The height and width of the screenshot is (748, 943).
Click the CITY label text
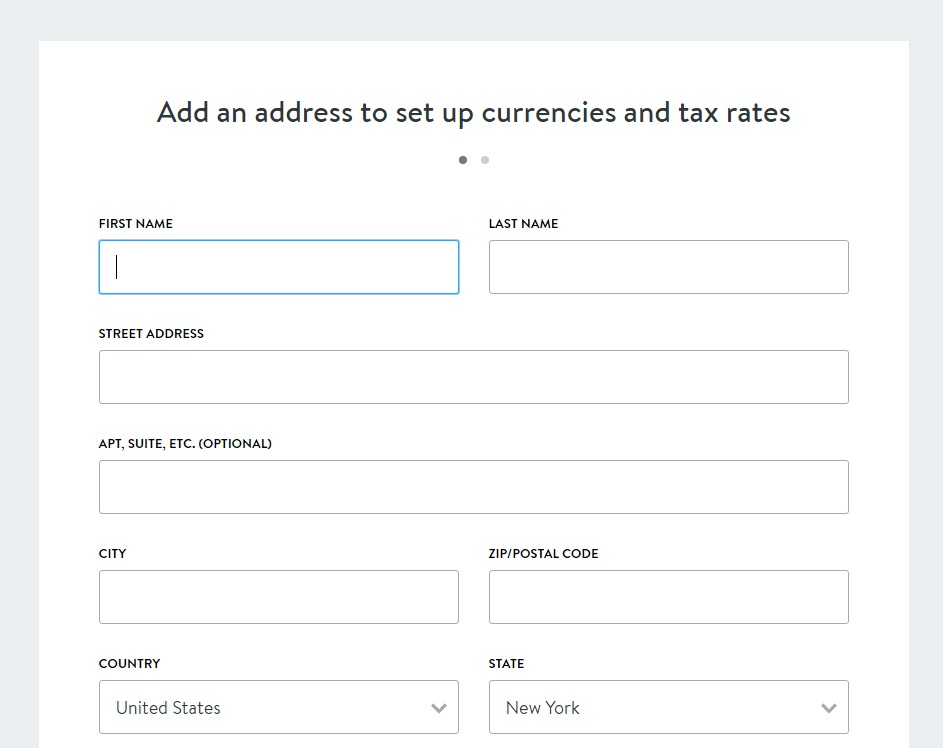[x=112, y=554]
